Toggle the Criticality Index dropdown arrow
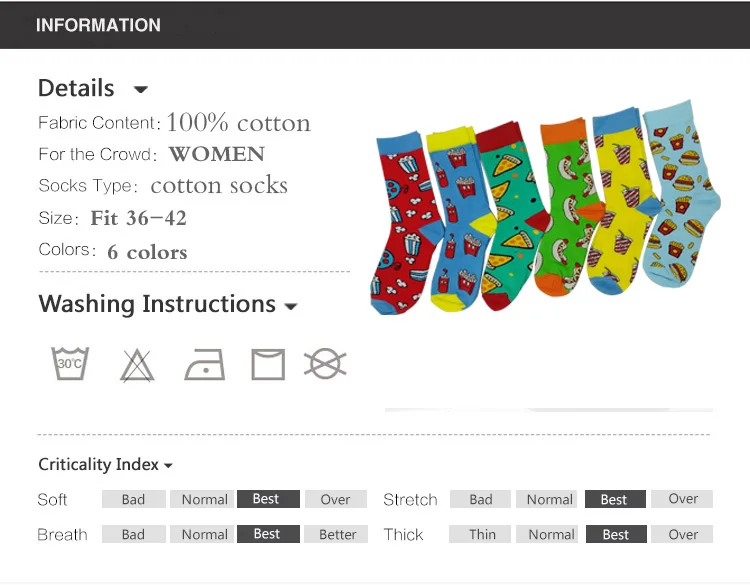The width and height of the screenshot is (750, 585). point(168,465)
